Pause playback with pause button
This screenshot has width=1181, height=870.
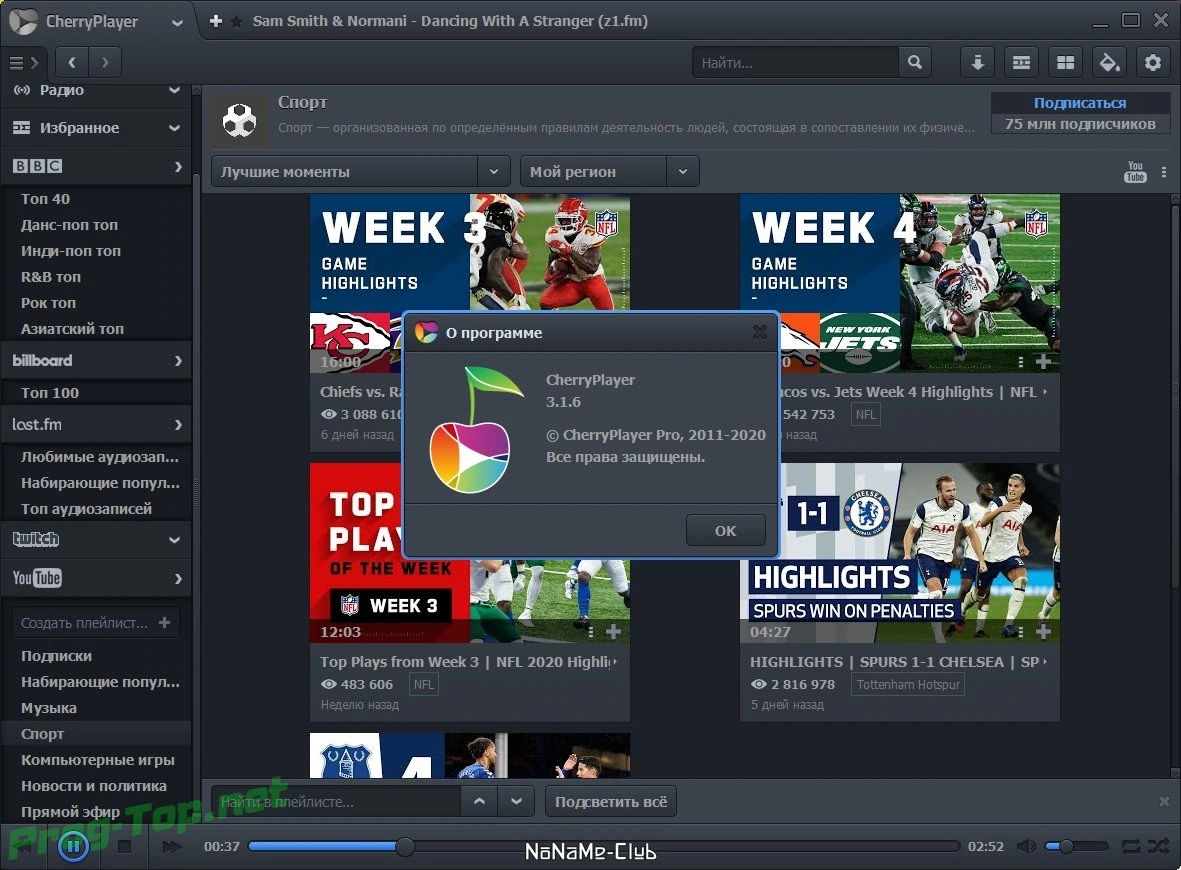click(73, 847)
